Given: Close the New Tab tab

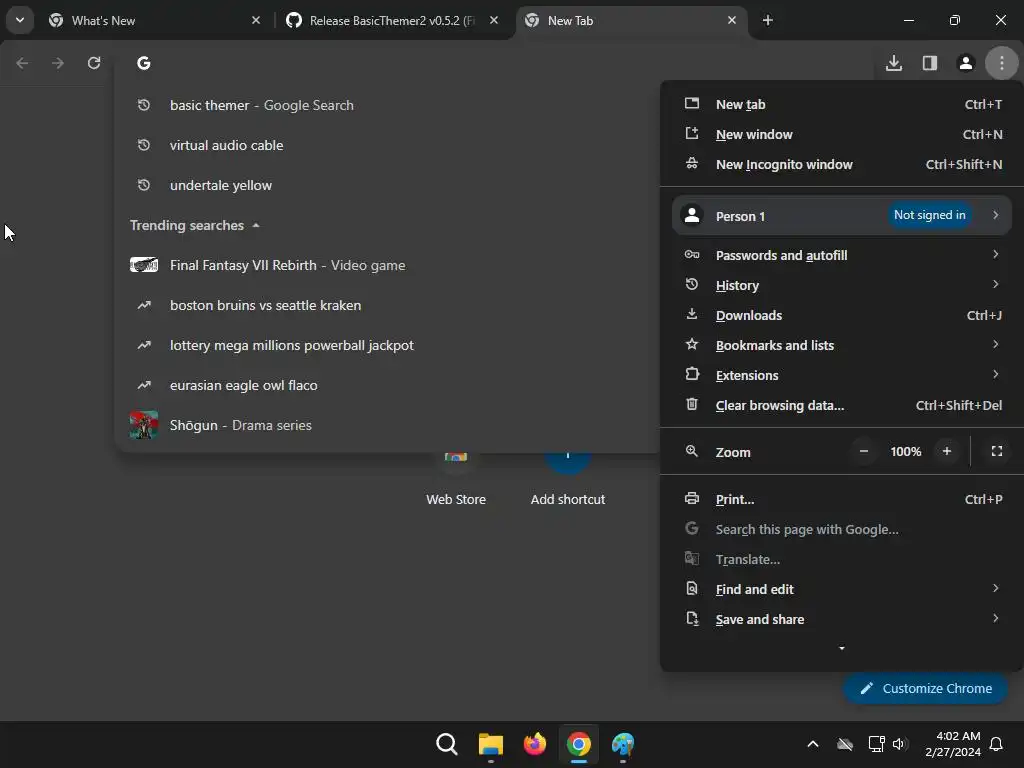Looking at the screenshot, I should point(732,20).
